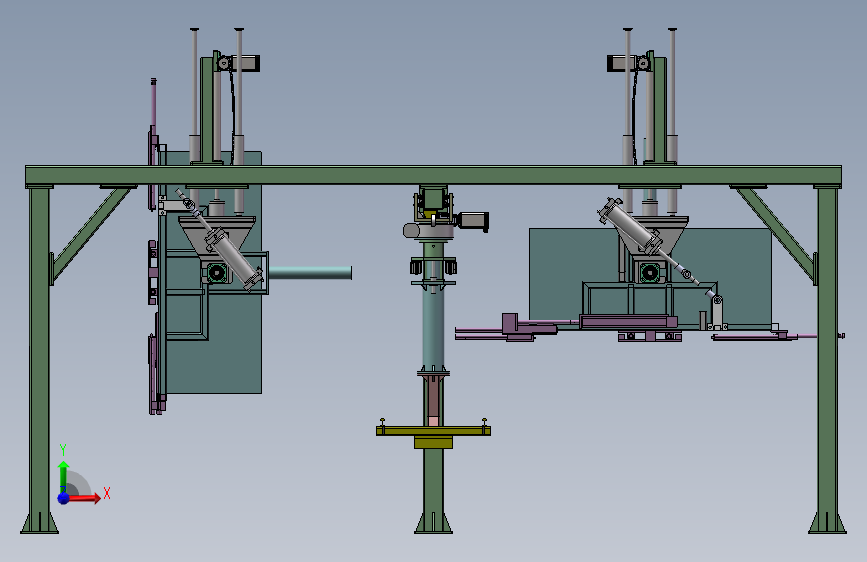
Task: Select the right diagonal corner brace
Action: (x=776, y=233)
